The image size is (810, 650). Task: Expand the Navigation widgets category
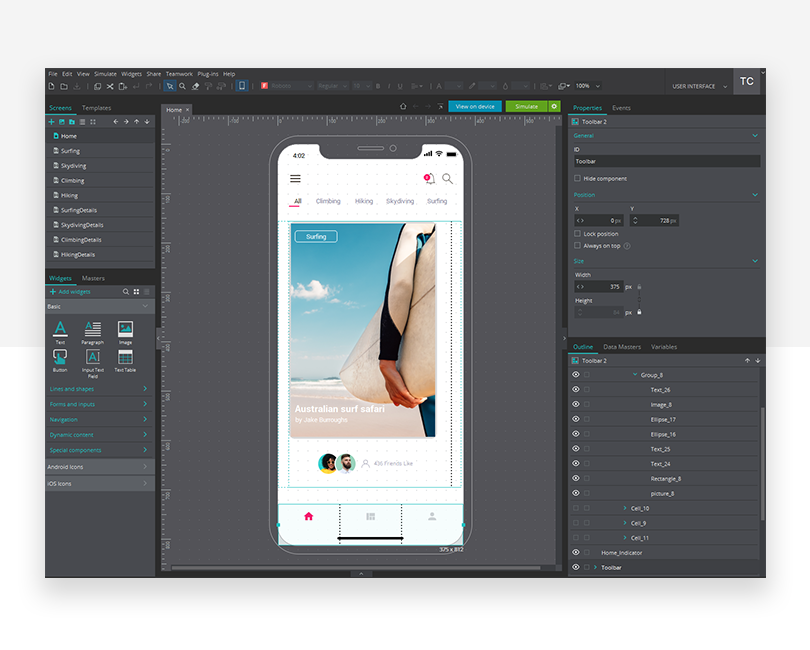tap(145, 419)
